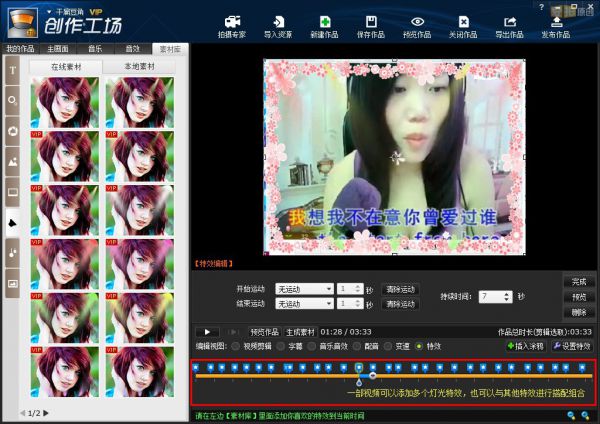This screenshot has height=424, width=600.
Task: Click the gray round handle on timeline track
Action: click(373, 376)
